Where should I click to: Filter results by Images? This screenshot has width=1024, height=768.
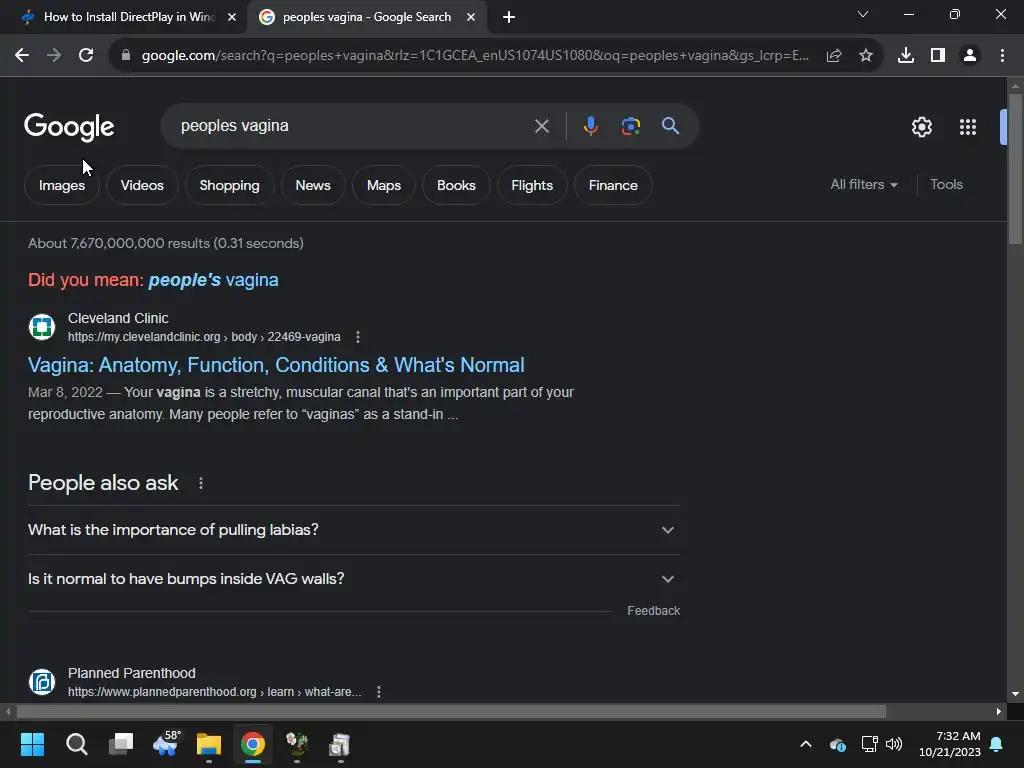tap(61, 185)
